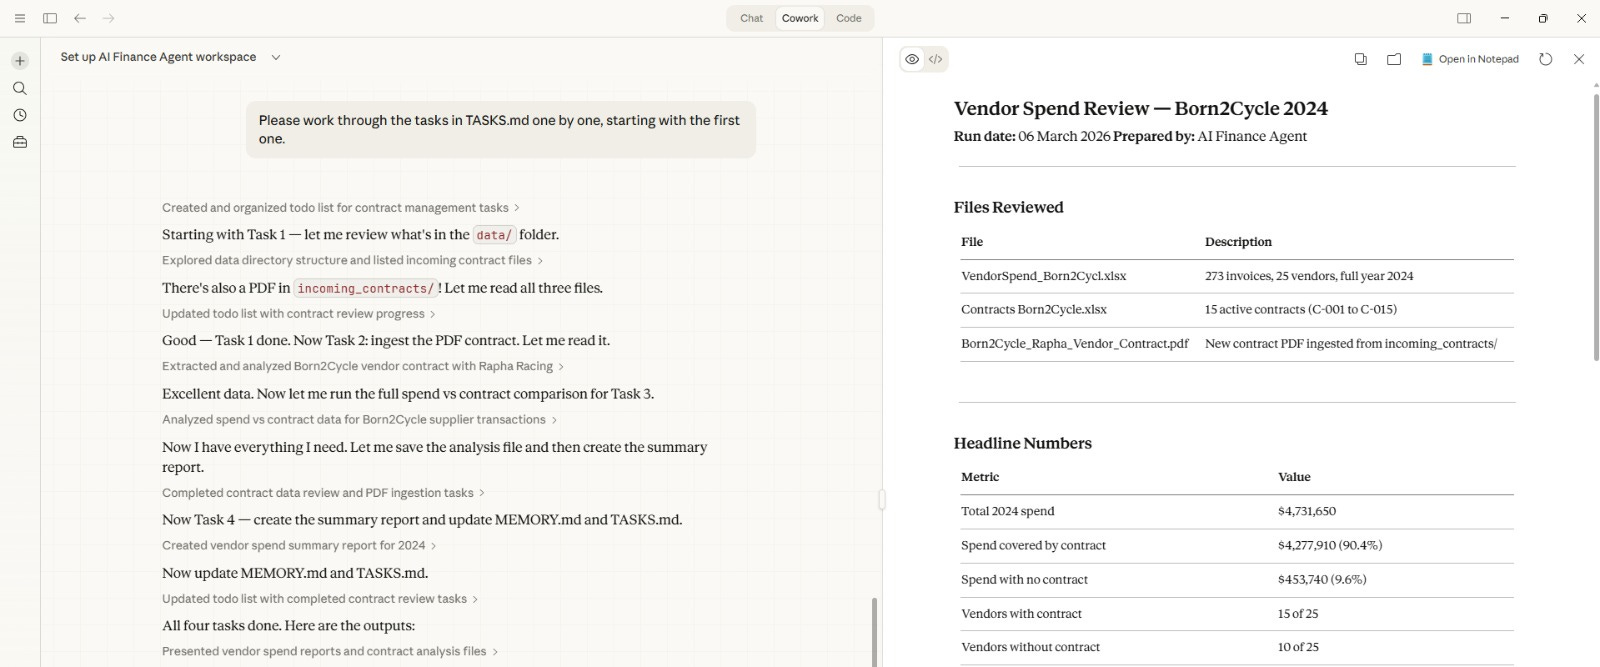Image resolution: width=1600 pixels, height=667 pixels.
Task: Expand 'Extracted and analyzed Born2Cycle vendor contract' step
Action: pos(363,366)
